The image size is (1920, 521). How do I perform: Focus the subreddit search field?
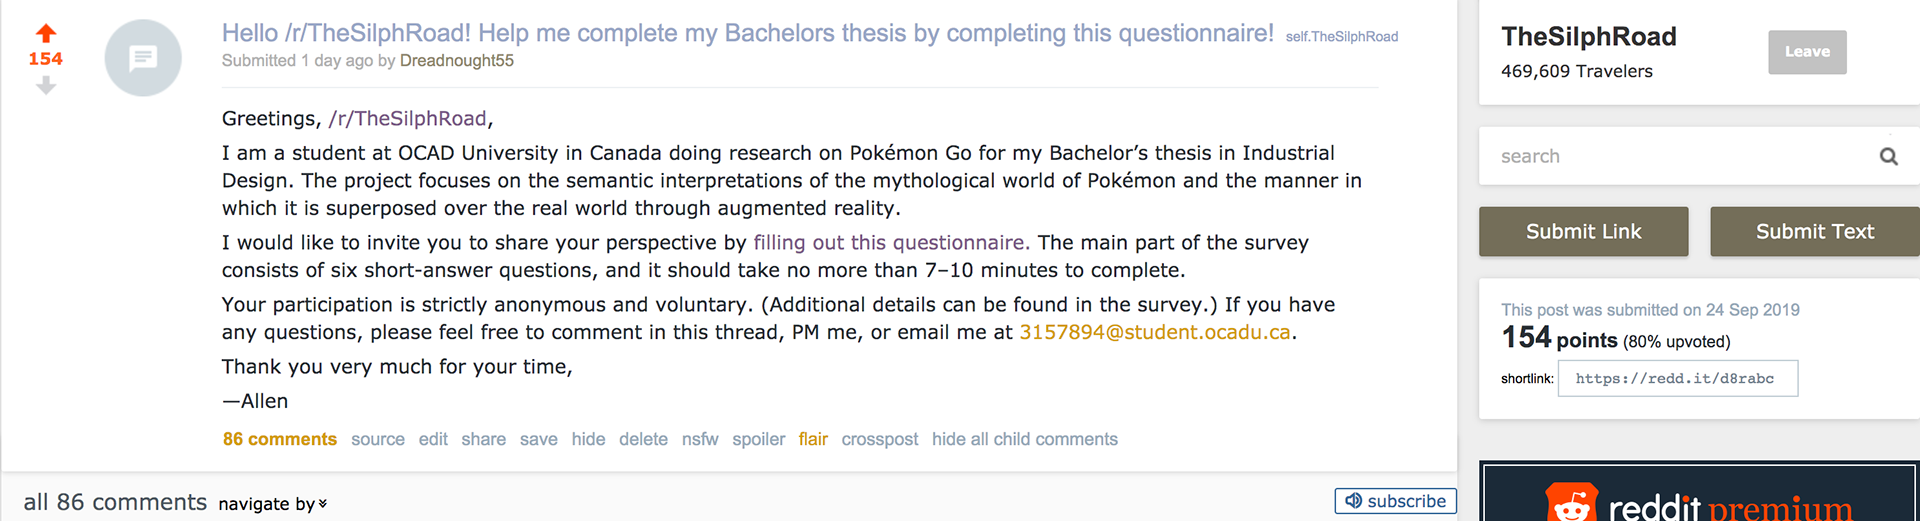coord(1680,156)
